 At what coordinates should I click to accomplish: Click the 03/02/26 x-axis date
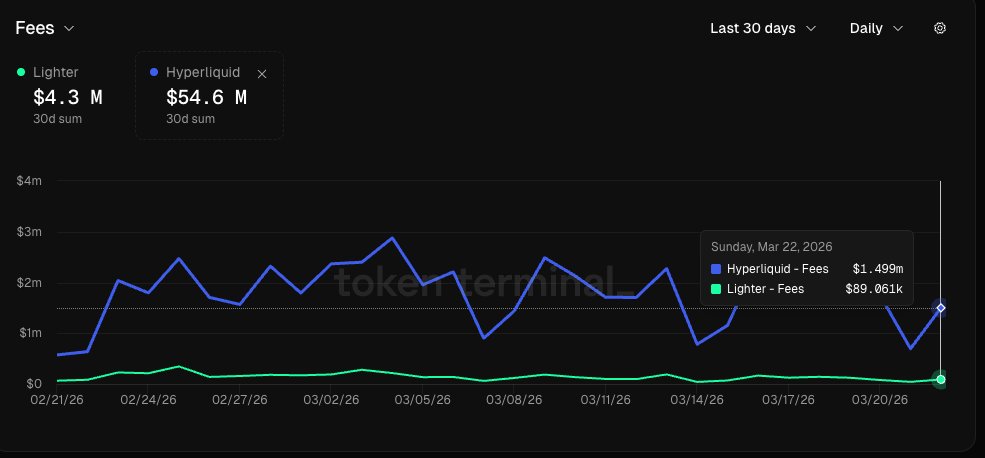pos(331,400)
